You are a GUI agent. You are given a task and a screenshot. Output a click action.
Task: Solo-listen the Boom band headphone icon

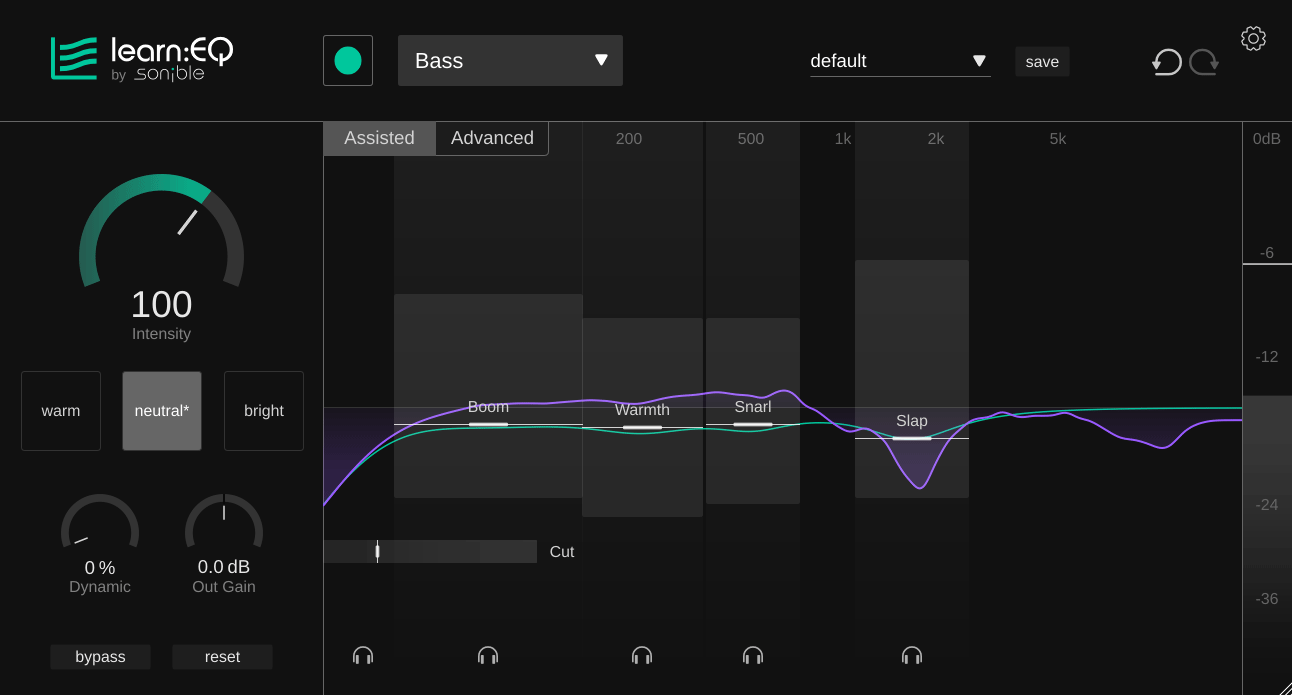488,656
